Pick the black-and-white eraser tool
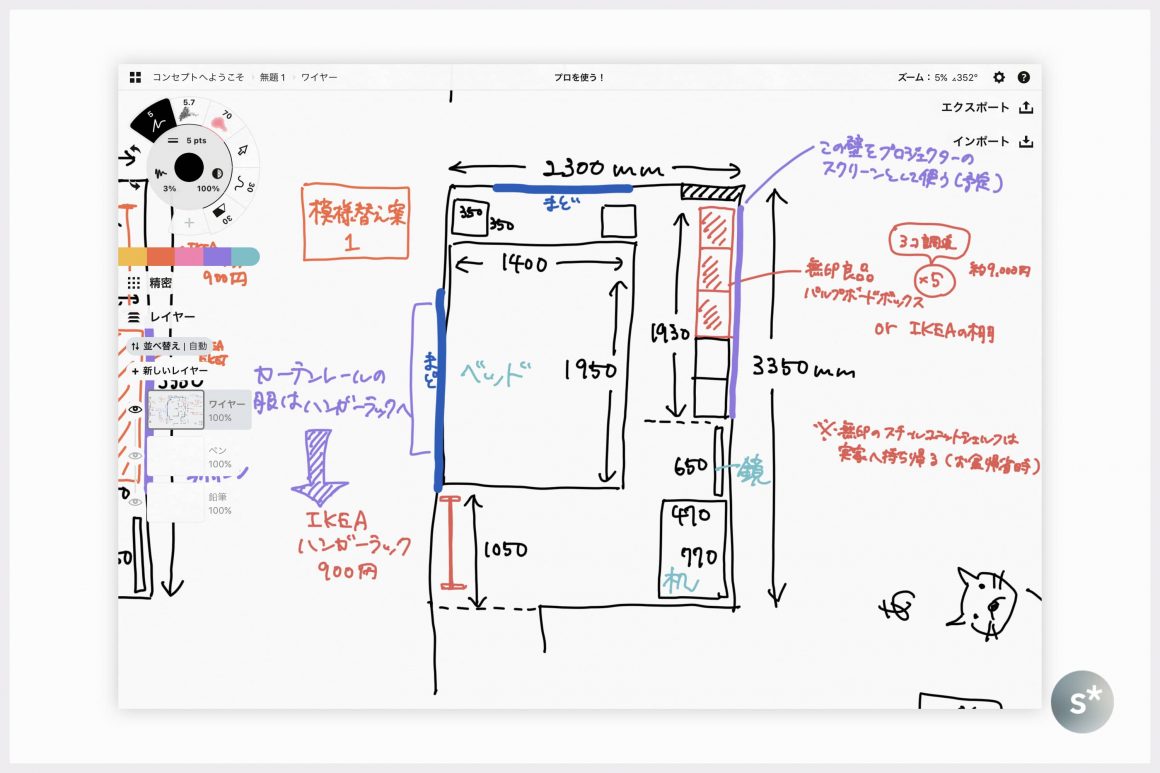 pos(222,211)
